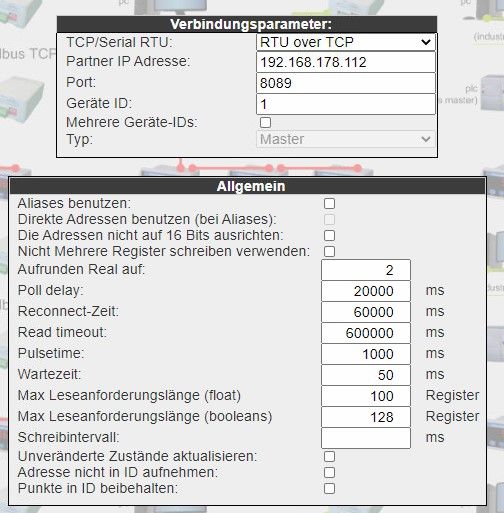Enable Punkte in ID beibehalten checkbox
The width and height of the screenshot is (504, 513).
(x=329, y=489)
